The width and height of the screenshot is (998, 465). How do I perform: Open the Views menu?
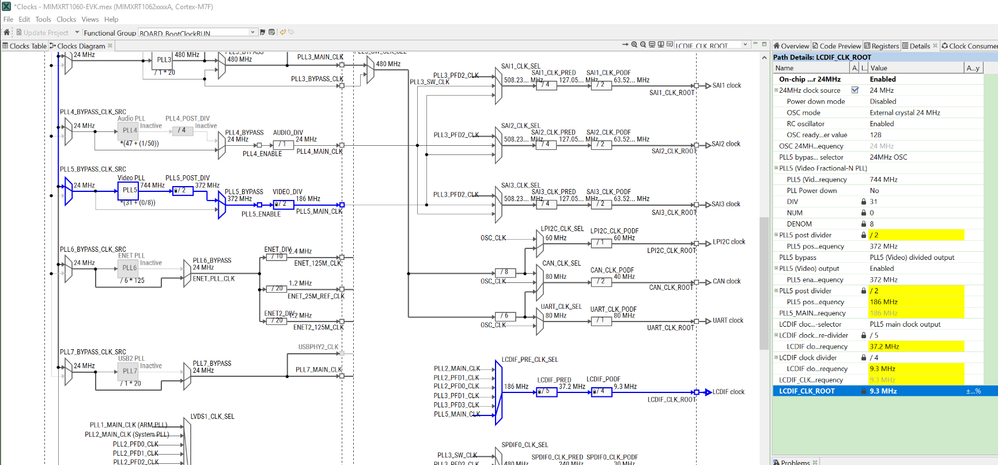tap(90, 20)
